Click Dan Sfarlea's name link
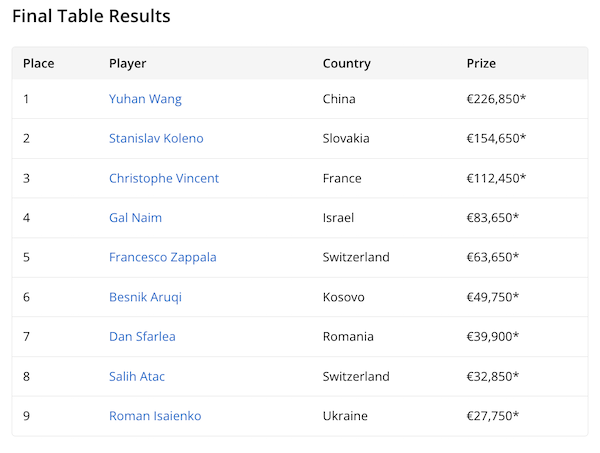The width and height of the screenshot is (600, 453). (x=142, y=336)
